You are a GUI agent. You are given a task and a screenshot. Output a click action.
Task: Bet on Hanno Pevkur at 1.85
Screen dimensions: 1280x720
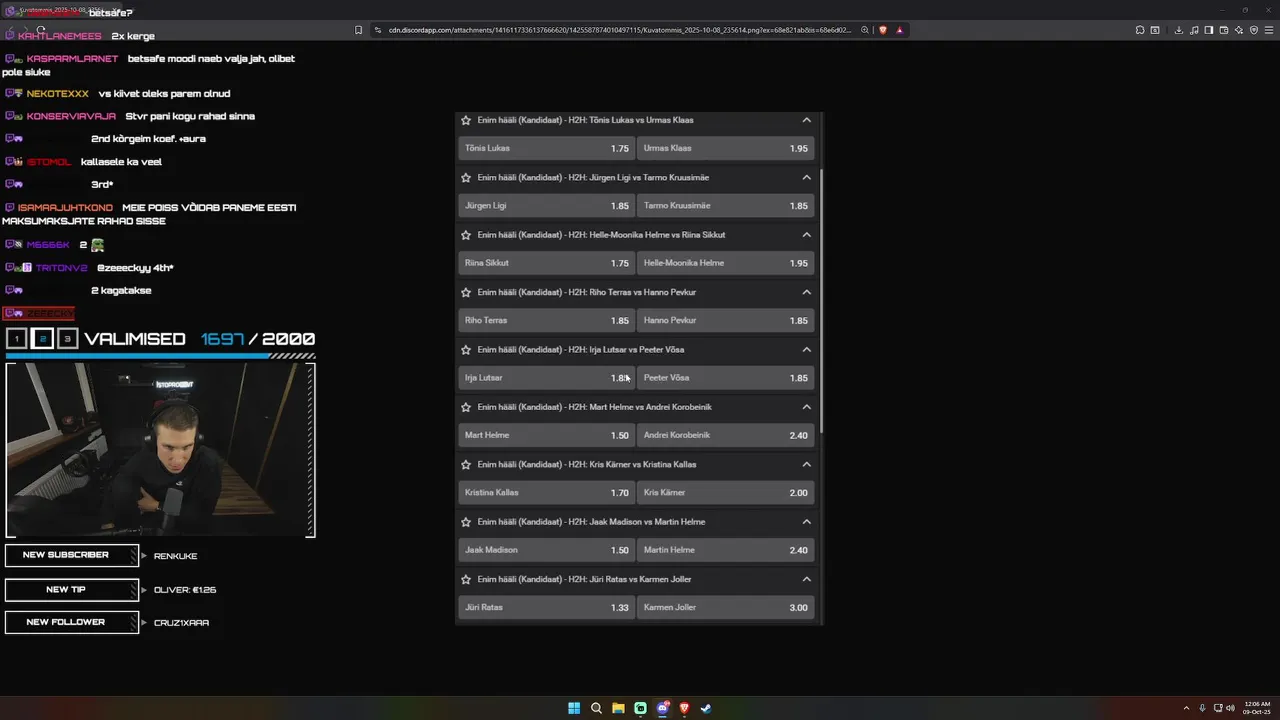725,320
